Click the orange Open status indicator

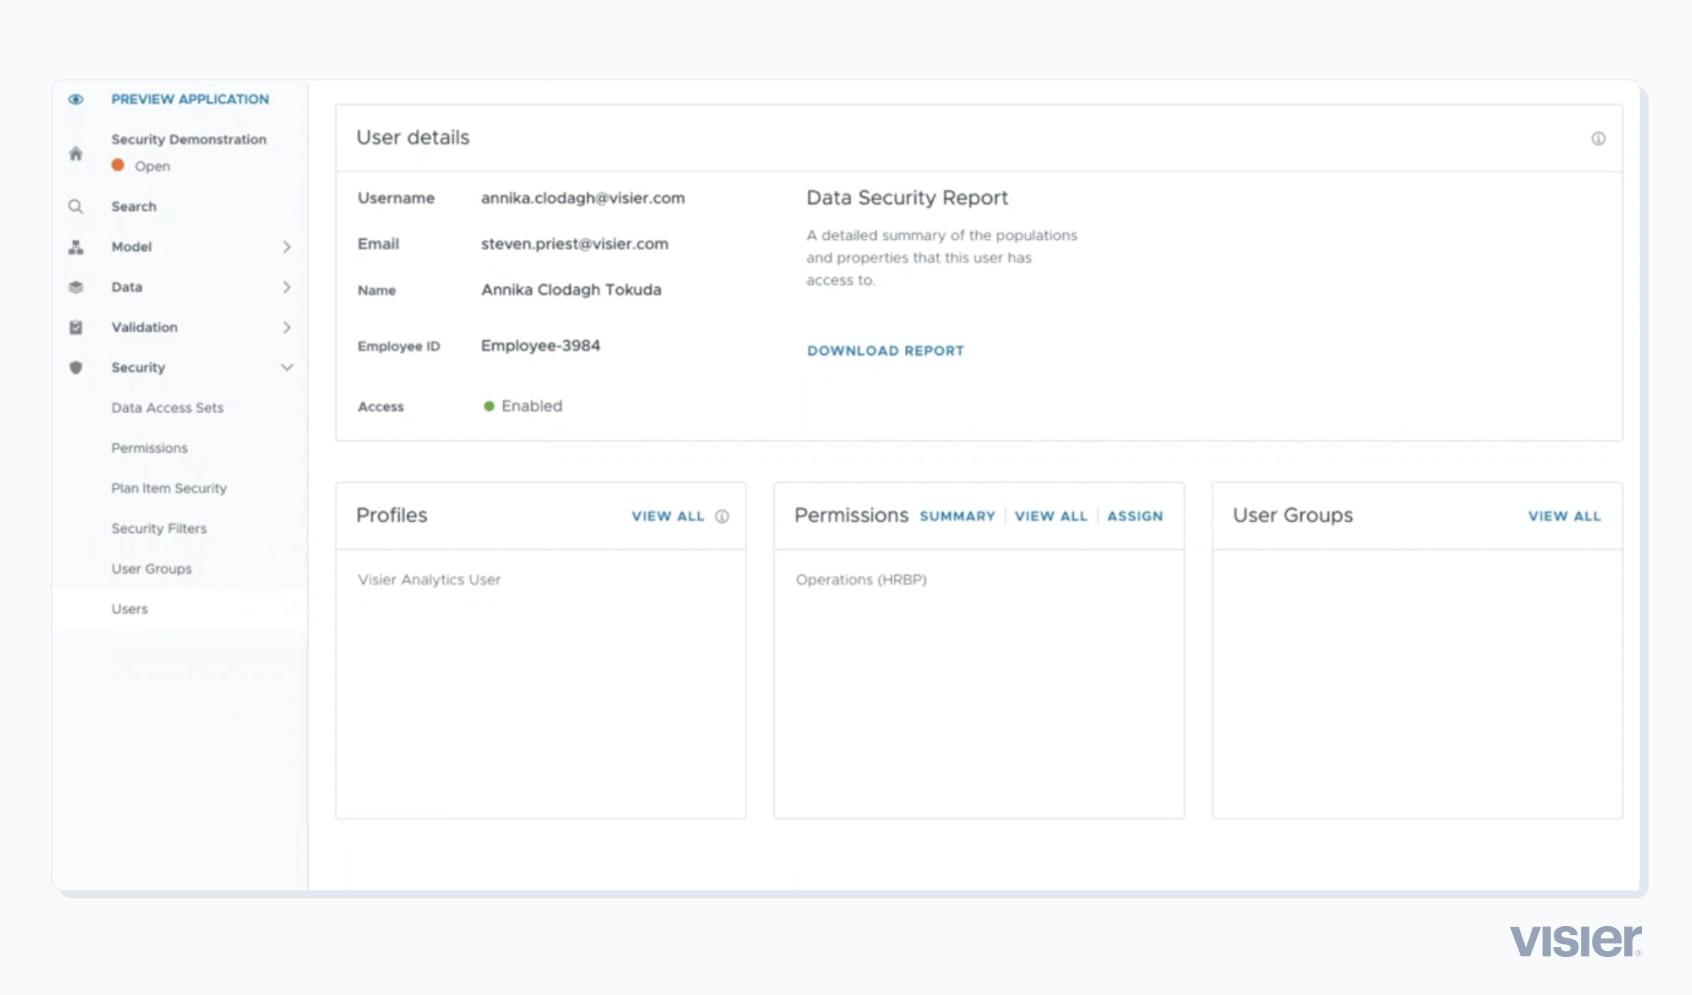(118, 165)
